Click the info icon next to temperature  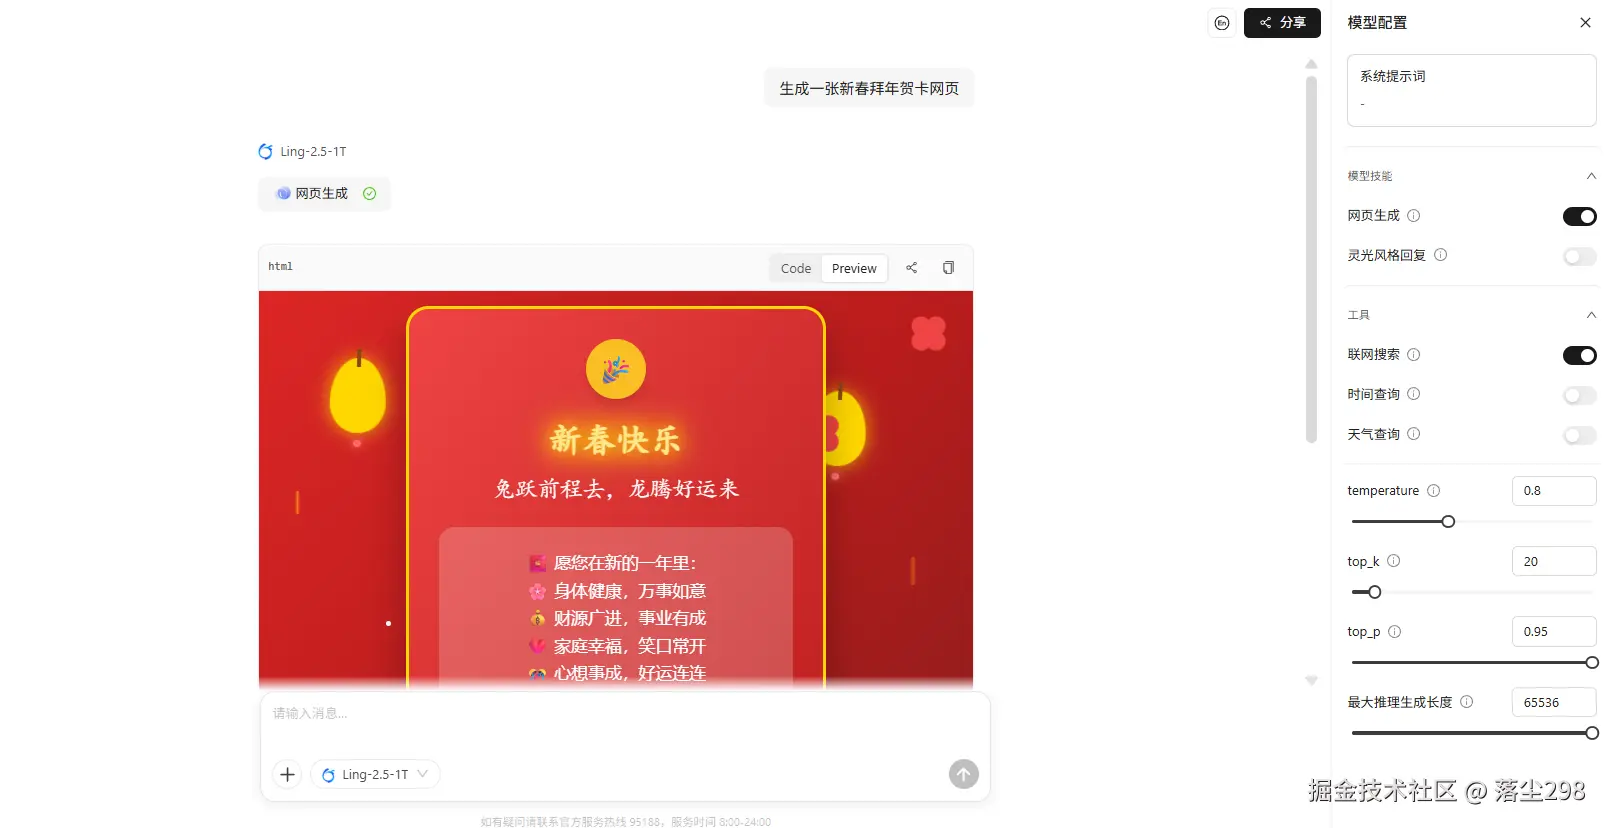point(1433,491)
